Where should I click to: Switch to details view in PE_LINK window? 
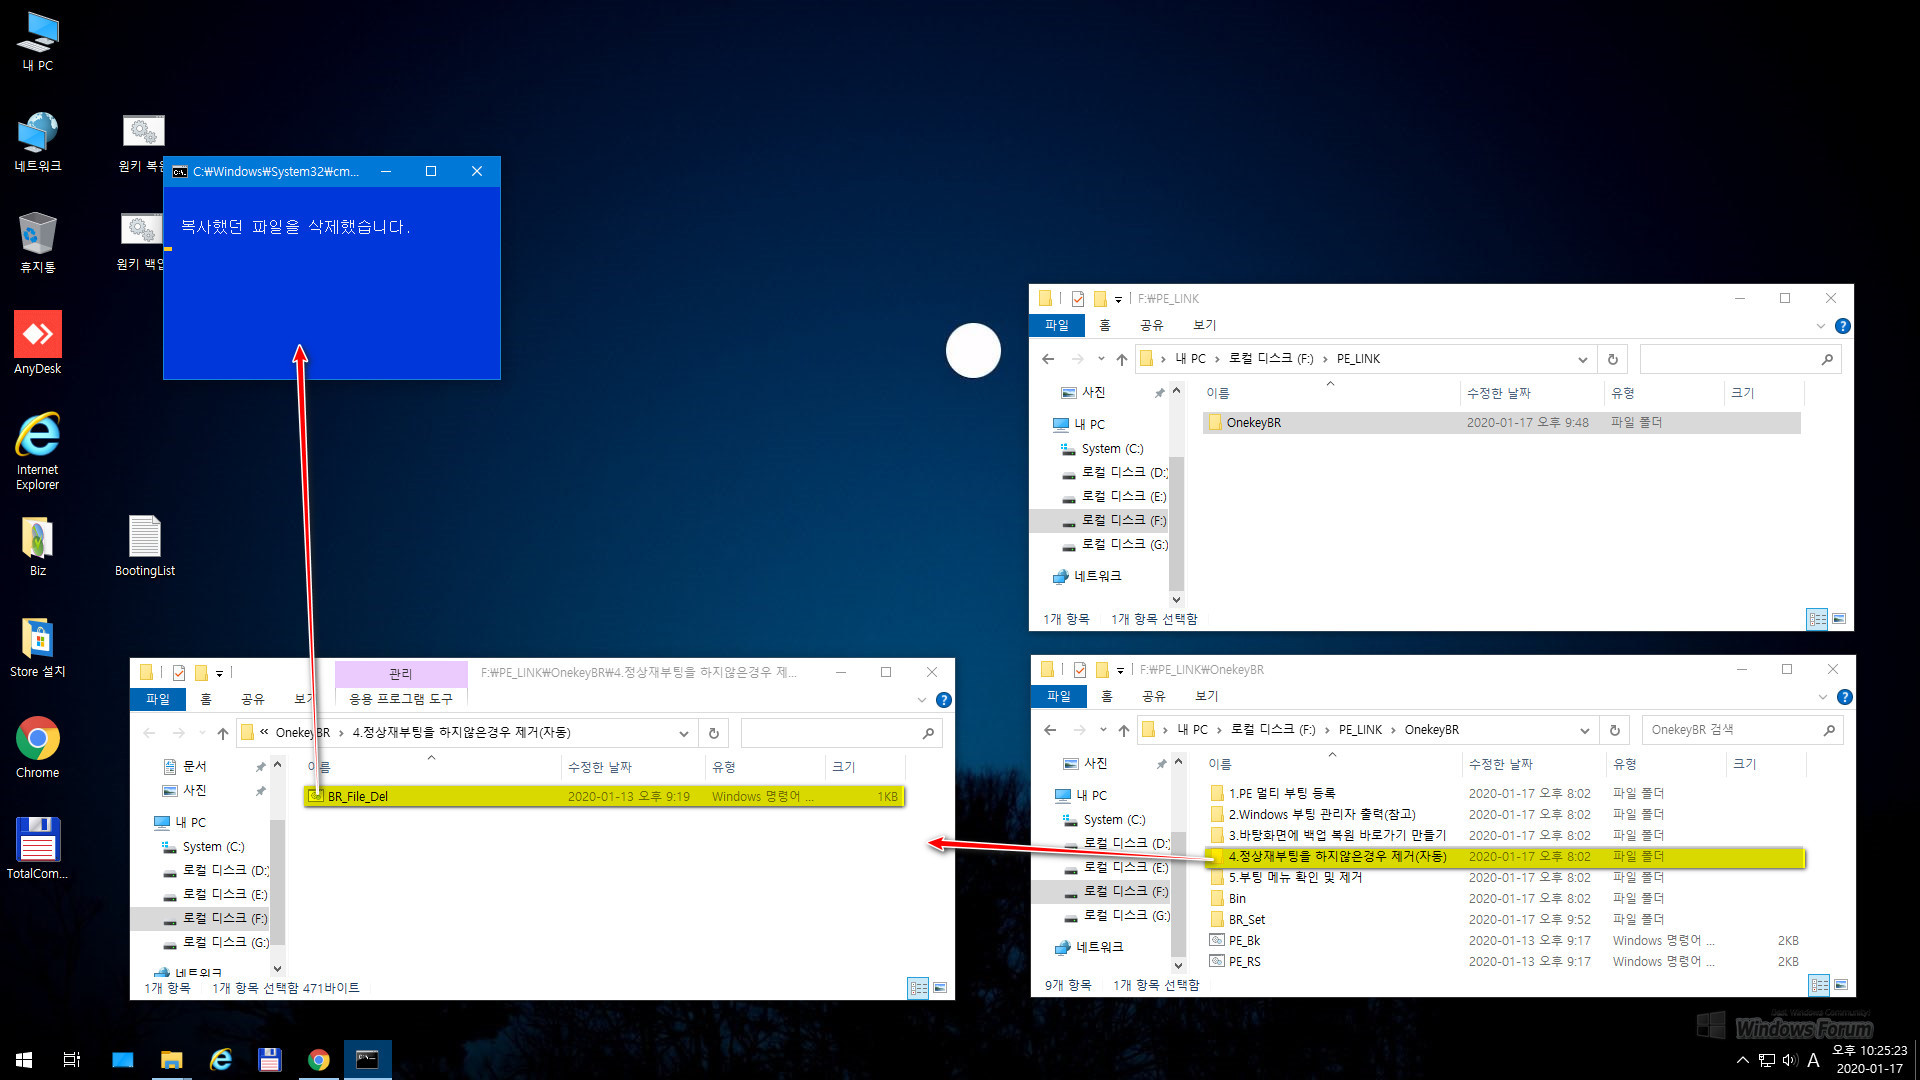(1818, 619)
